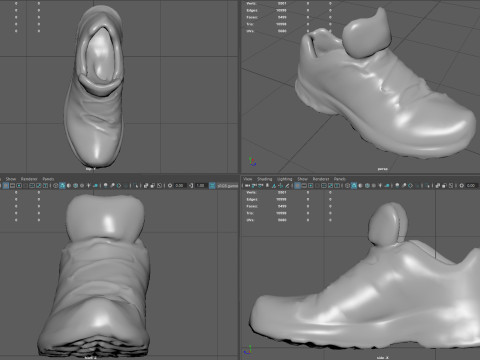The width and height of the screenshot is (480, 360).
Task: Open sRGB gamma dropdown in front view toolbar
Action: click(228, 185)
